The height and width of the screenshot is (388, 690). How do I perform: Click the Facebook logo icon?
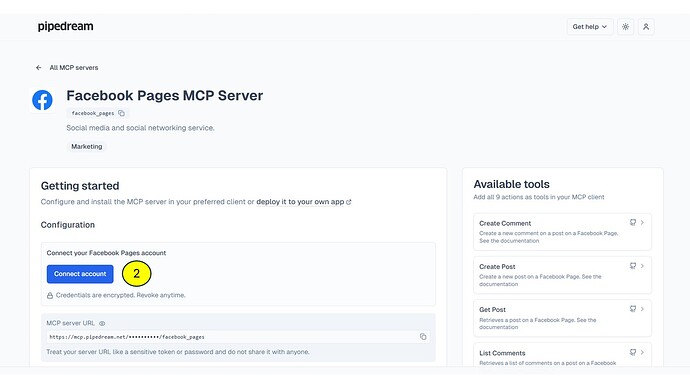point(42,100)
